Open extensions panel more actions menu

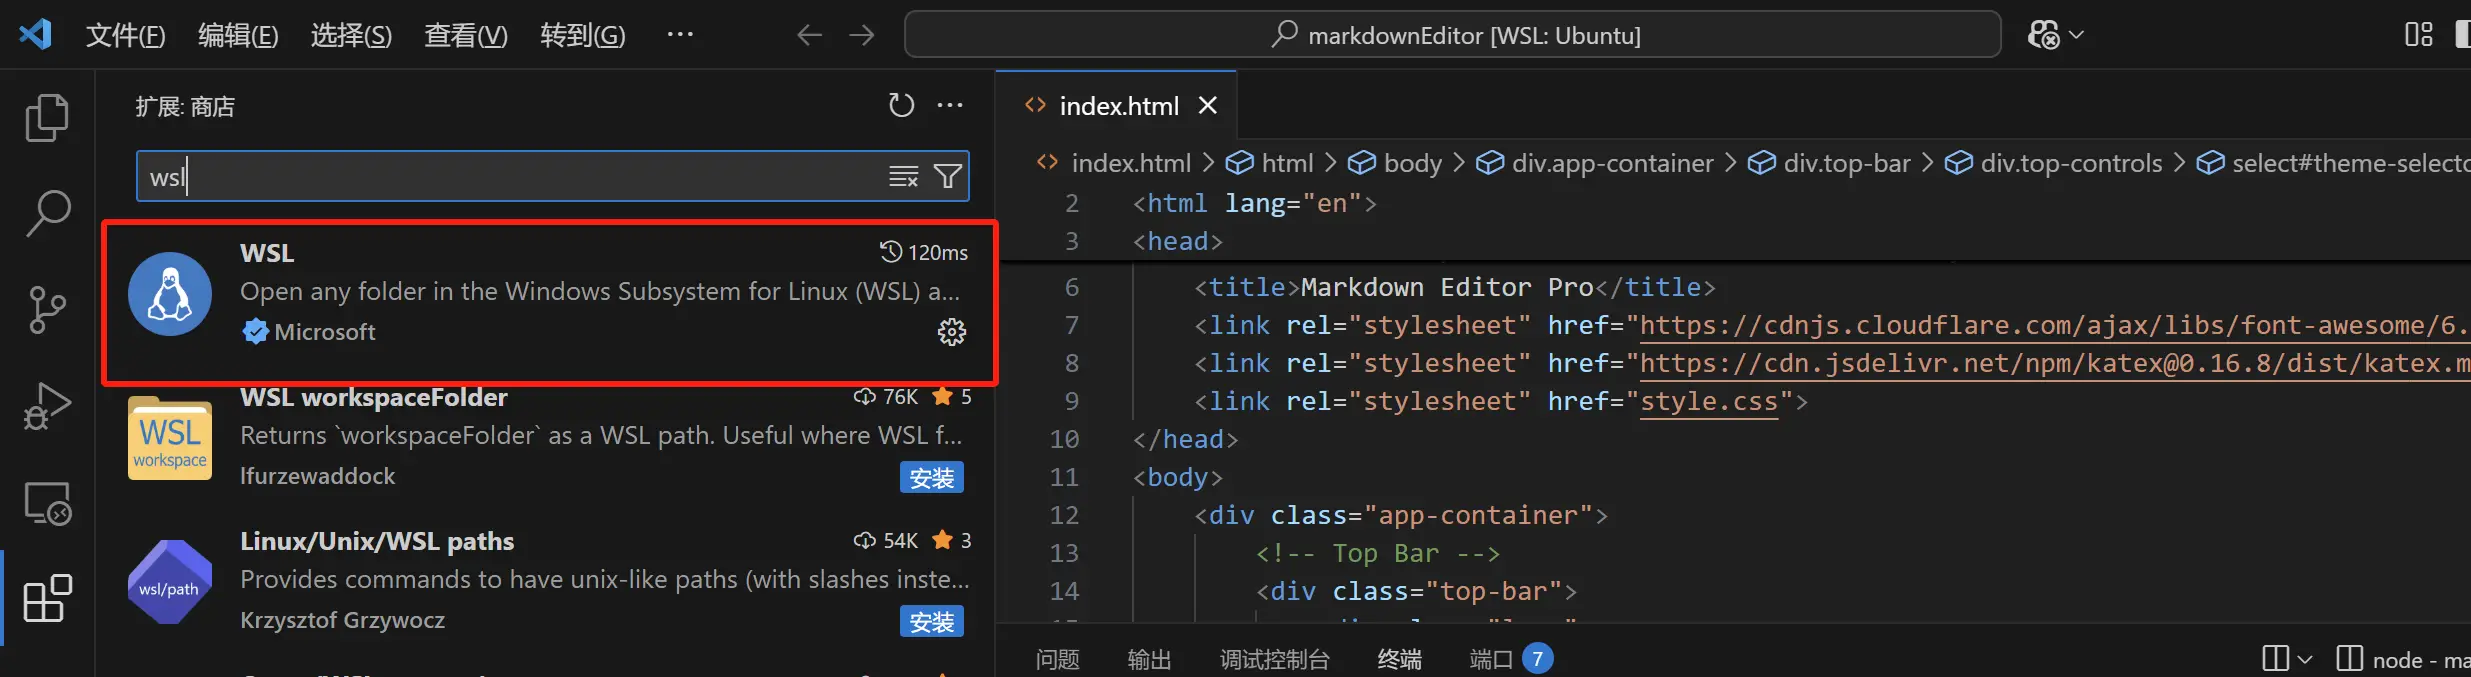(x=950, y=105)
